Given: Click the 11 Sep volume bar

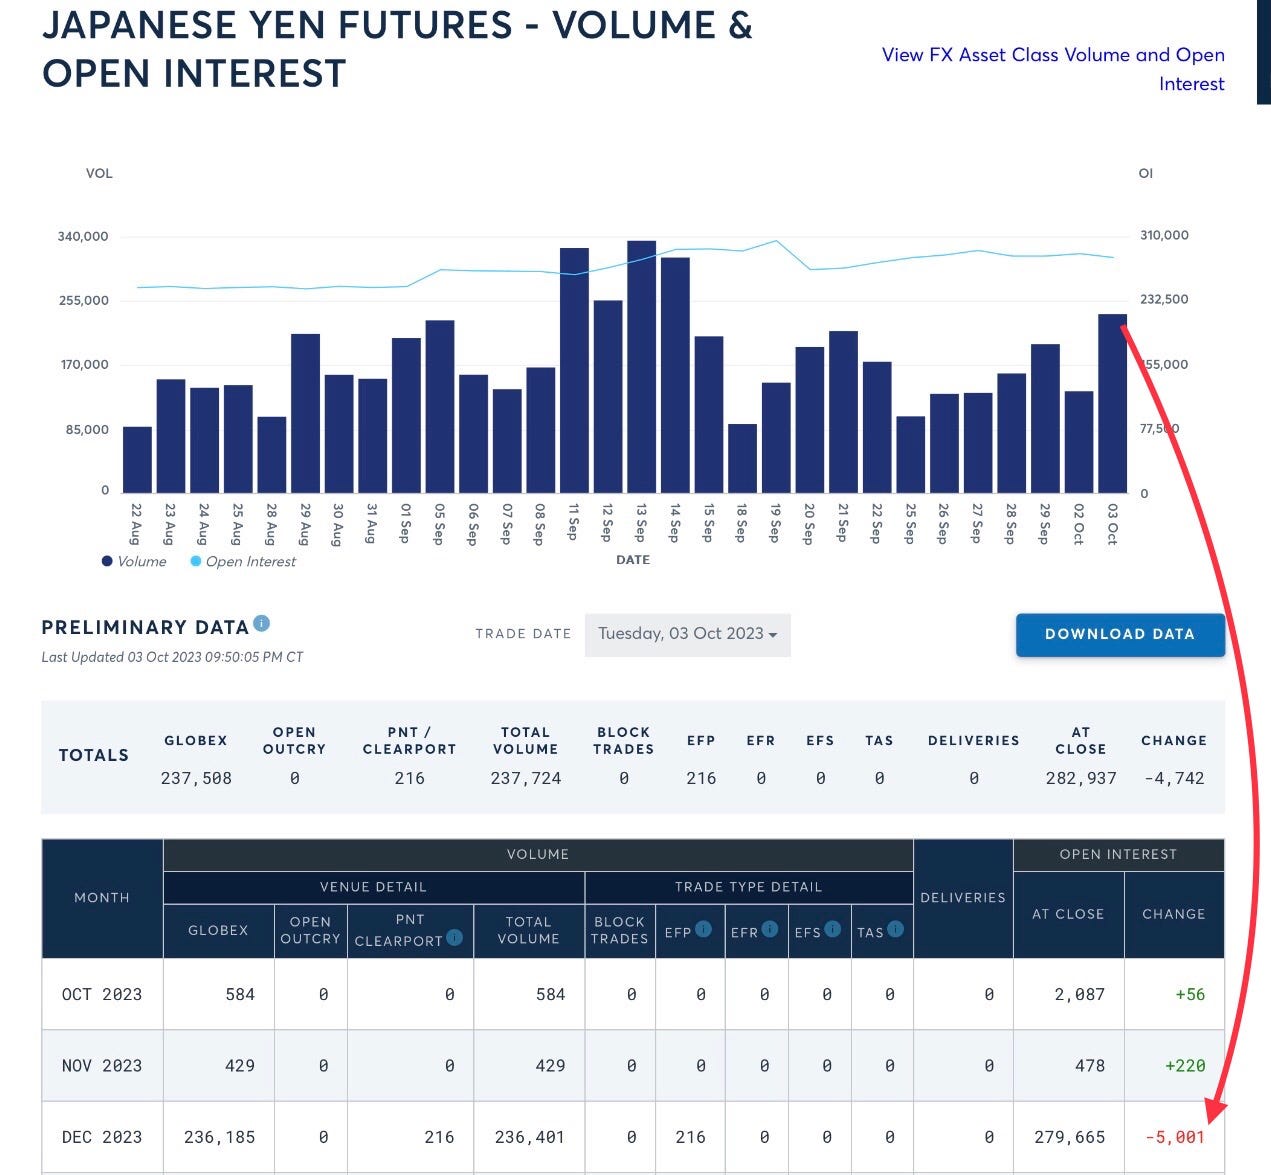Looking at the screenshot, I should [x=574, y=371].
